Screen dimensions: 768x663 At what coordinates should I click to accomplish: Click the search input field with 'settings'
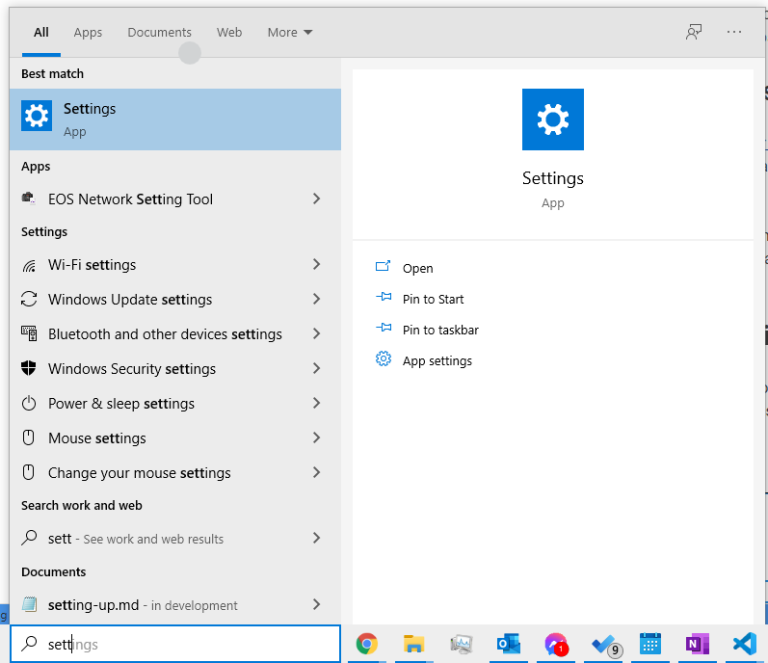(x=175, y=643)
